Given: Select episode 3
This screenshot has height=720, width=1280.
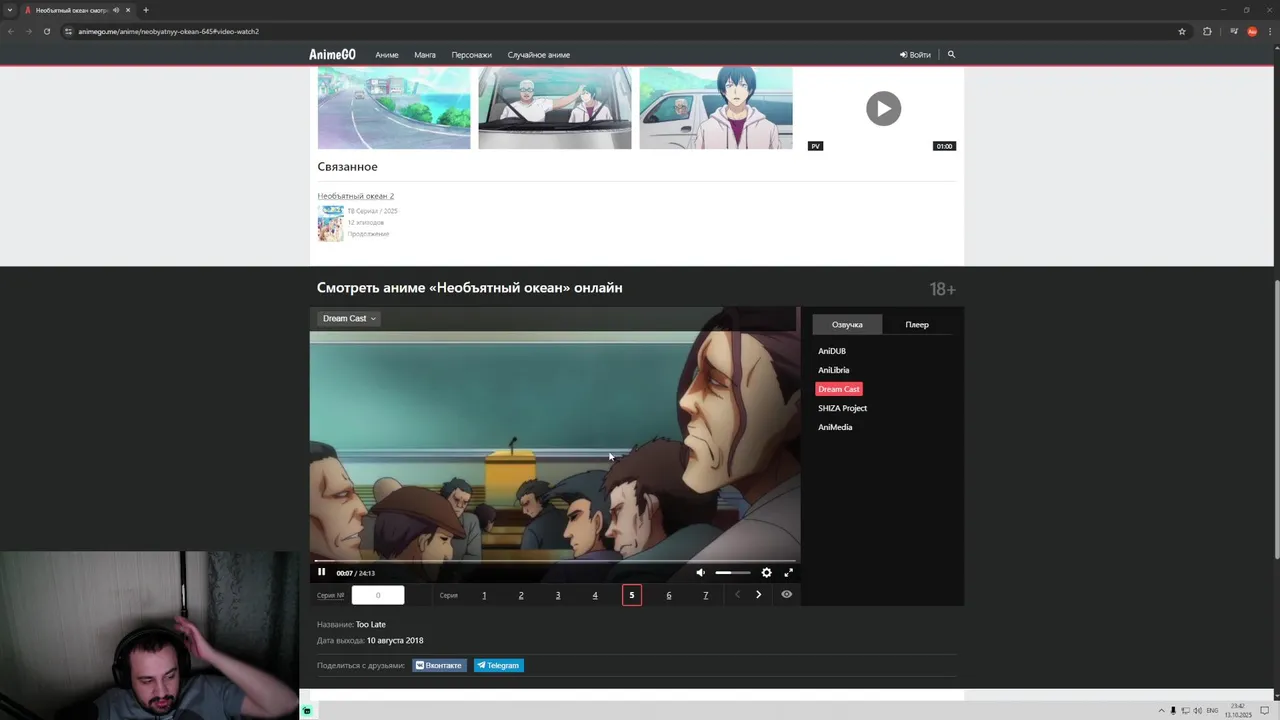Looking at the screenshot, I should click(x=558, y=595).
